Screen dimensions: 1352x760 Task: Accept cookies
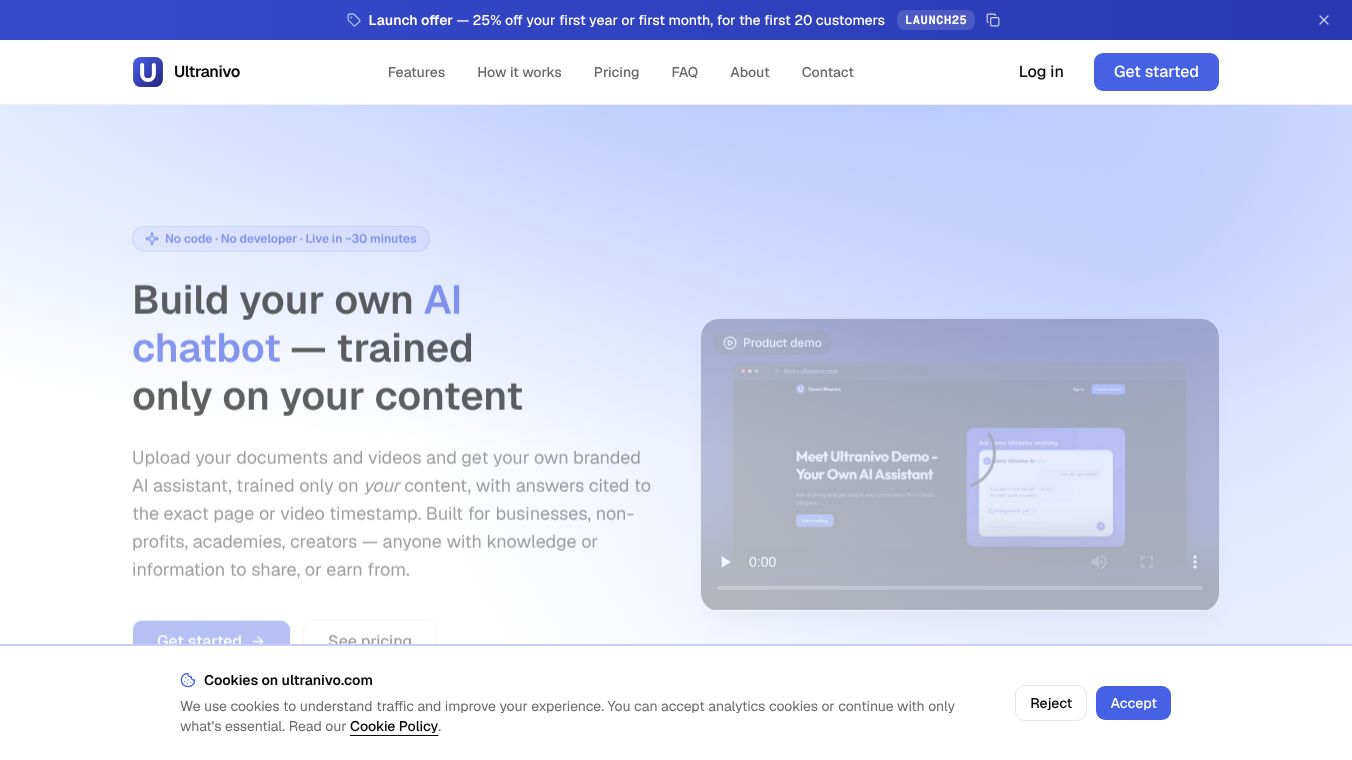[x=1133, y=703]
